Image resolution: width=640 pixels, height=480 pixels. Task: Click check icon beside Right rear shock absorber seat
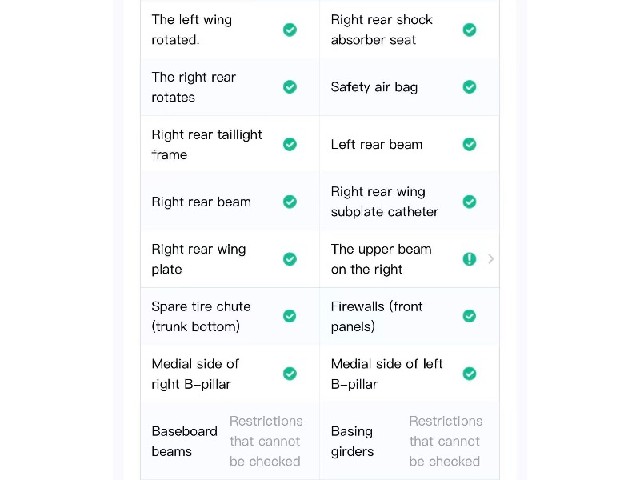(469, 30)
